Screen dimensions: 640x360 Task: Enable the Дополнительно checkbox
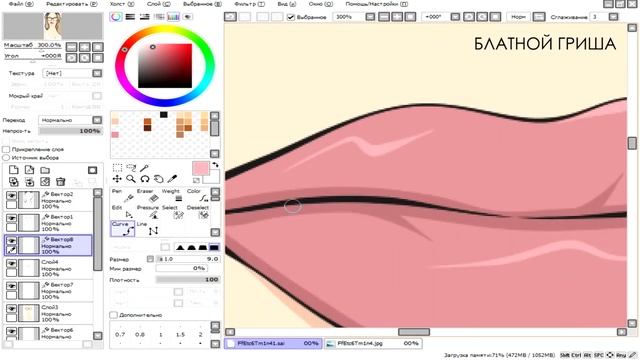(x=113, y=315)
